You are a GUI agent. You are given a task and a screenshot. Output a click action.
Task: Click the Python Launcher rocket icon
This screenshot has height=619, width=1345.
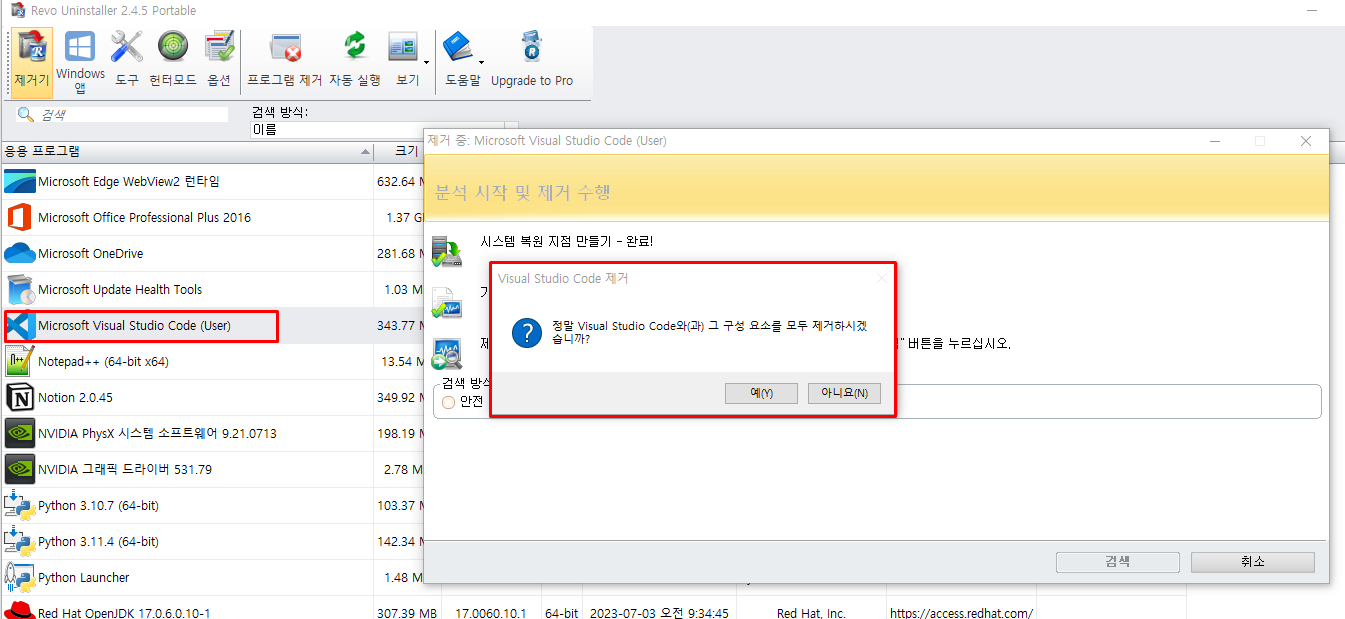coord(19,577)
